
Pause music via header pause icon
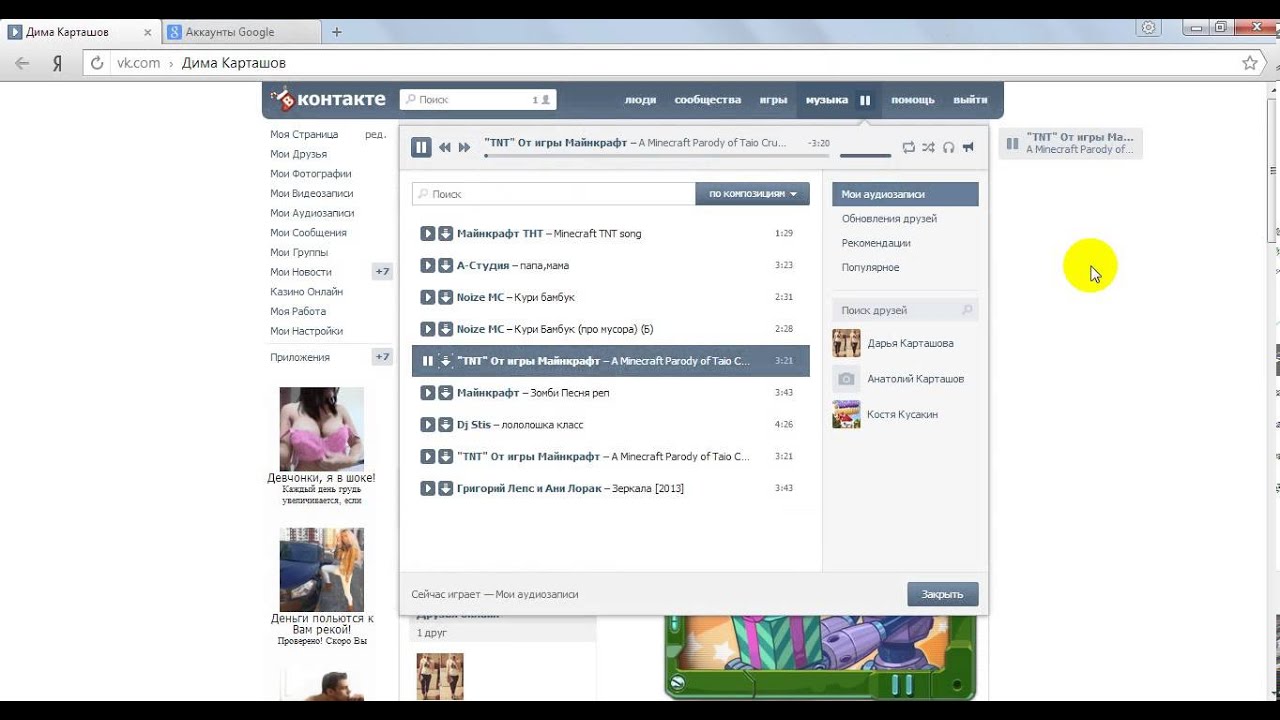865,100
